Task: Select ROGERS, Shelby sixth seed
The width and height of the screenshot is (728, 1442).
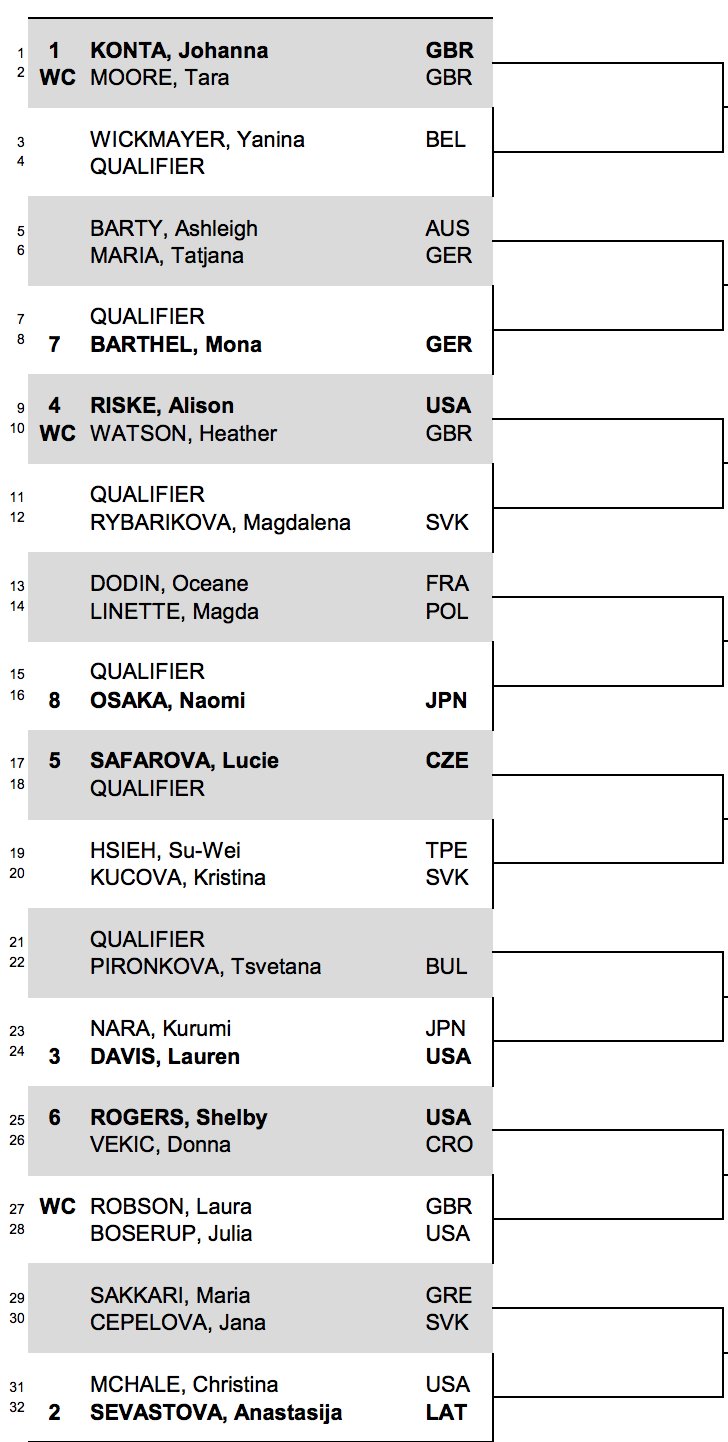Action: (x=179, y=1118)
